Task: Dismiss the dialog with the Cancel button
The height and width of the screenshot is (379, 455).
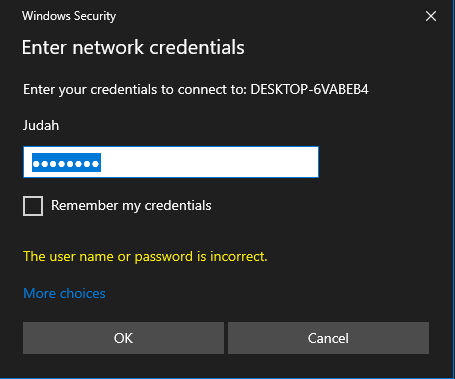Action: pos(328,338)
